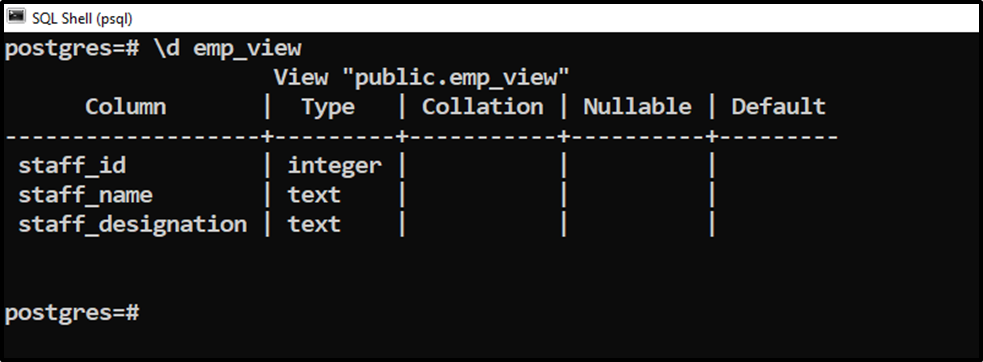Click the text type of staff_name
Viewport: 983px width, 362px height.
(x=314, y=195)
